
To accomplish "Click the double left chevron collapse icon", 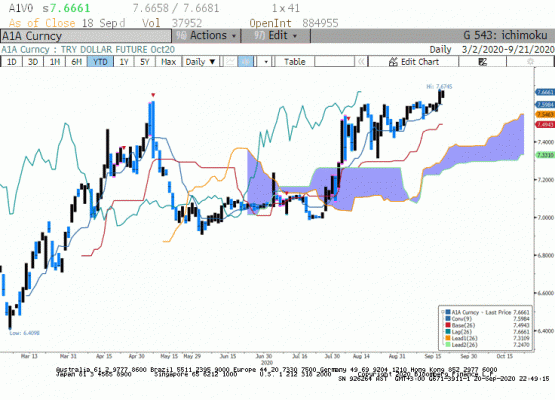I will [361, 62].
